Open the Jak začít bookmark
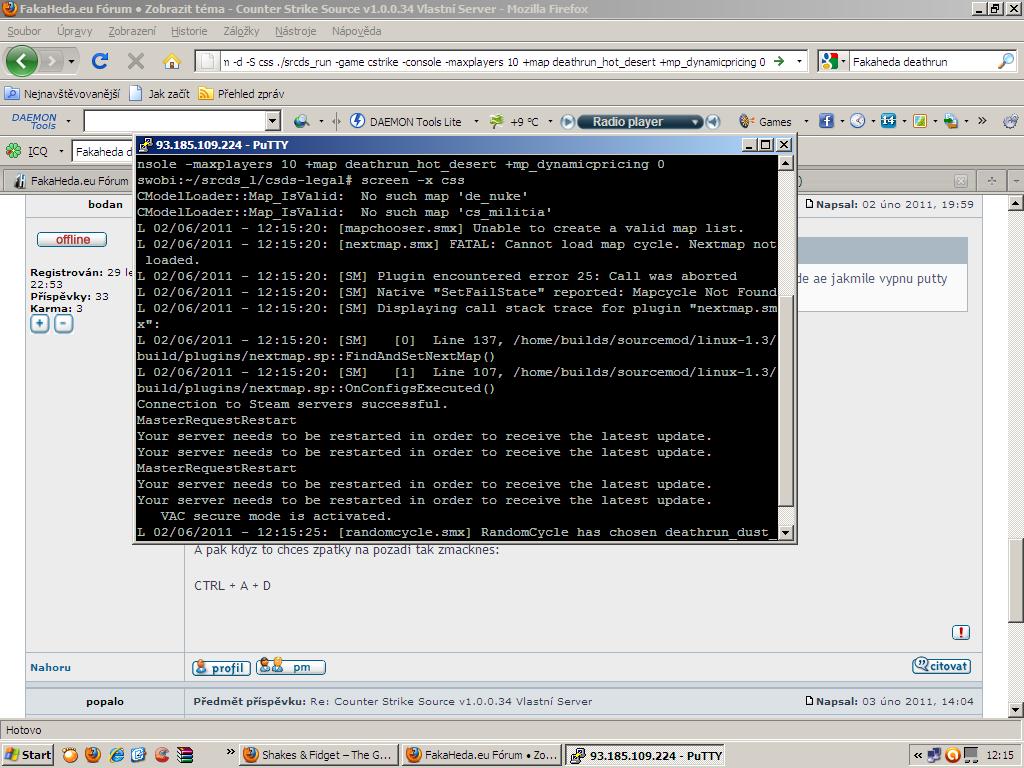 tap(160, 93)
